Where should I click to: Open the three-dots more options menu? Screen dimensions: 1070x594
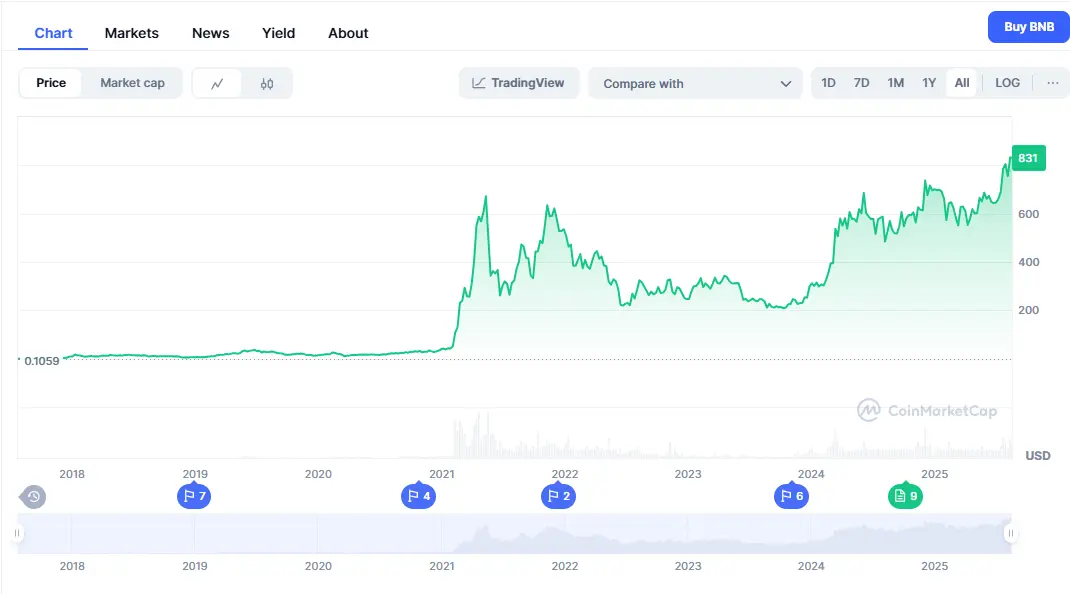(1052, 83)
